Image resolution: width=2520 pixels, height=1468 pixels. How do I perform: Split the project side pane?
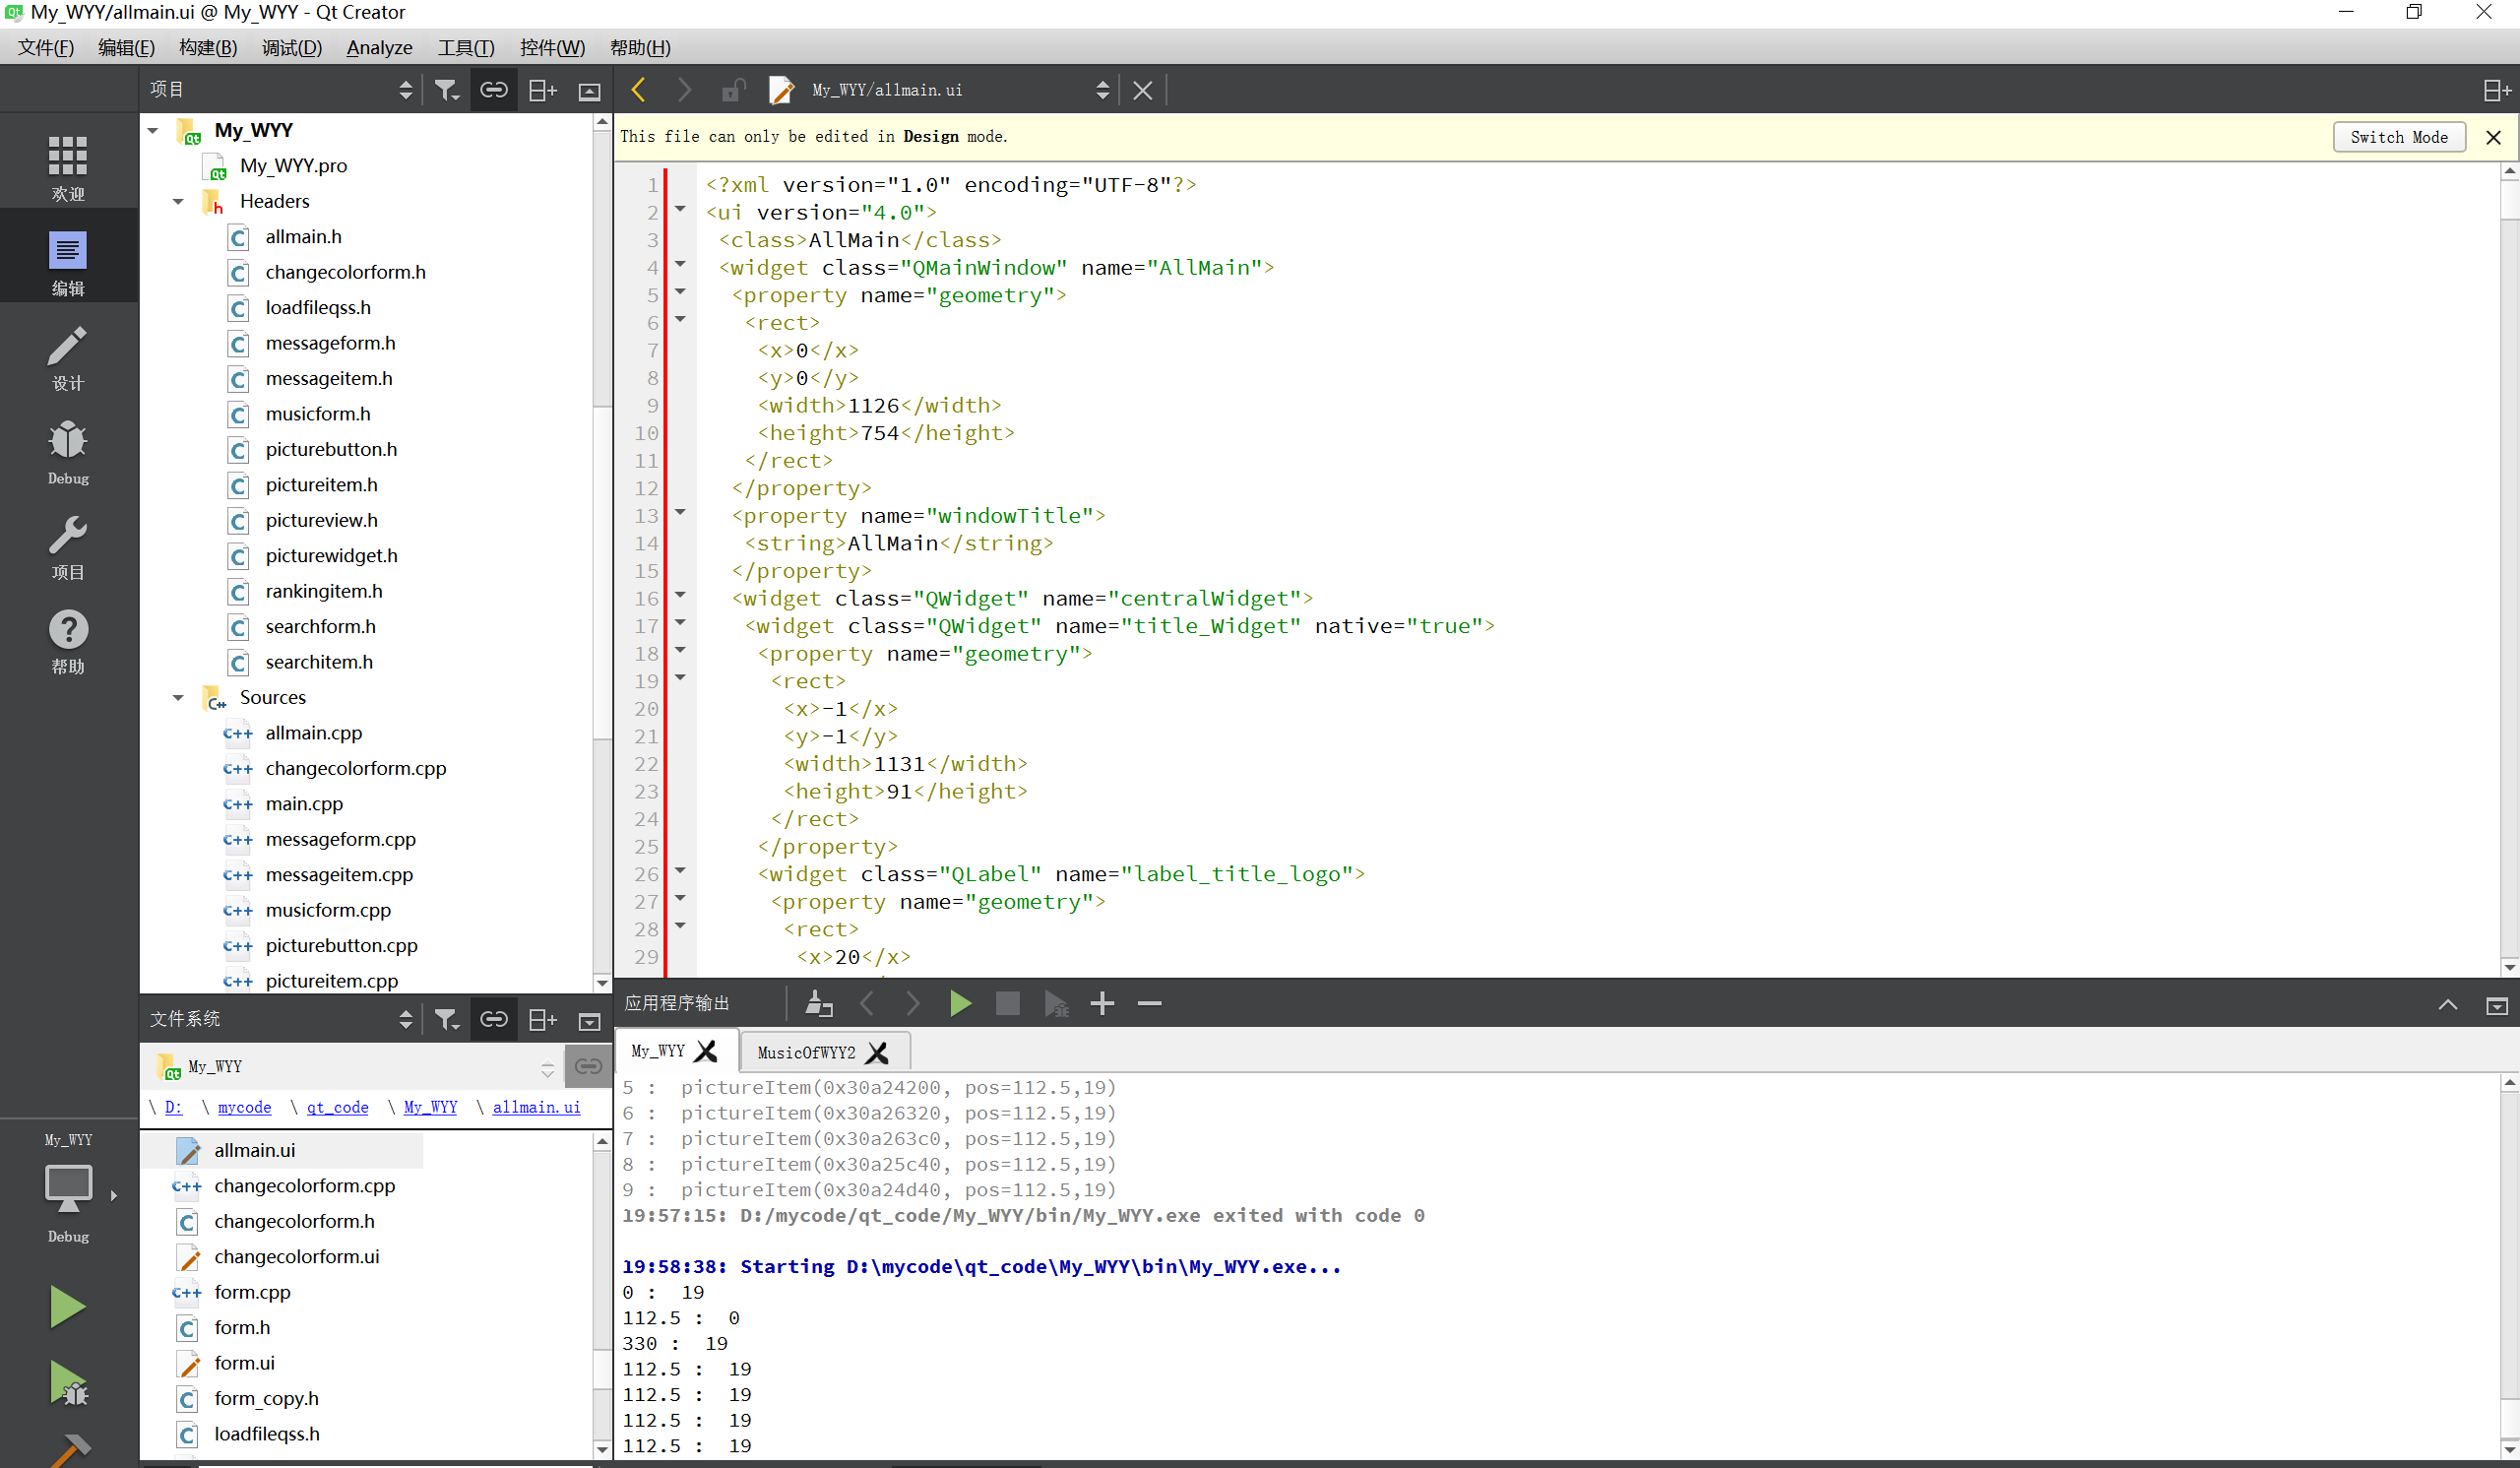coord(542,90)
